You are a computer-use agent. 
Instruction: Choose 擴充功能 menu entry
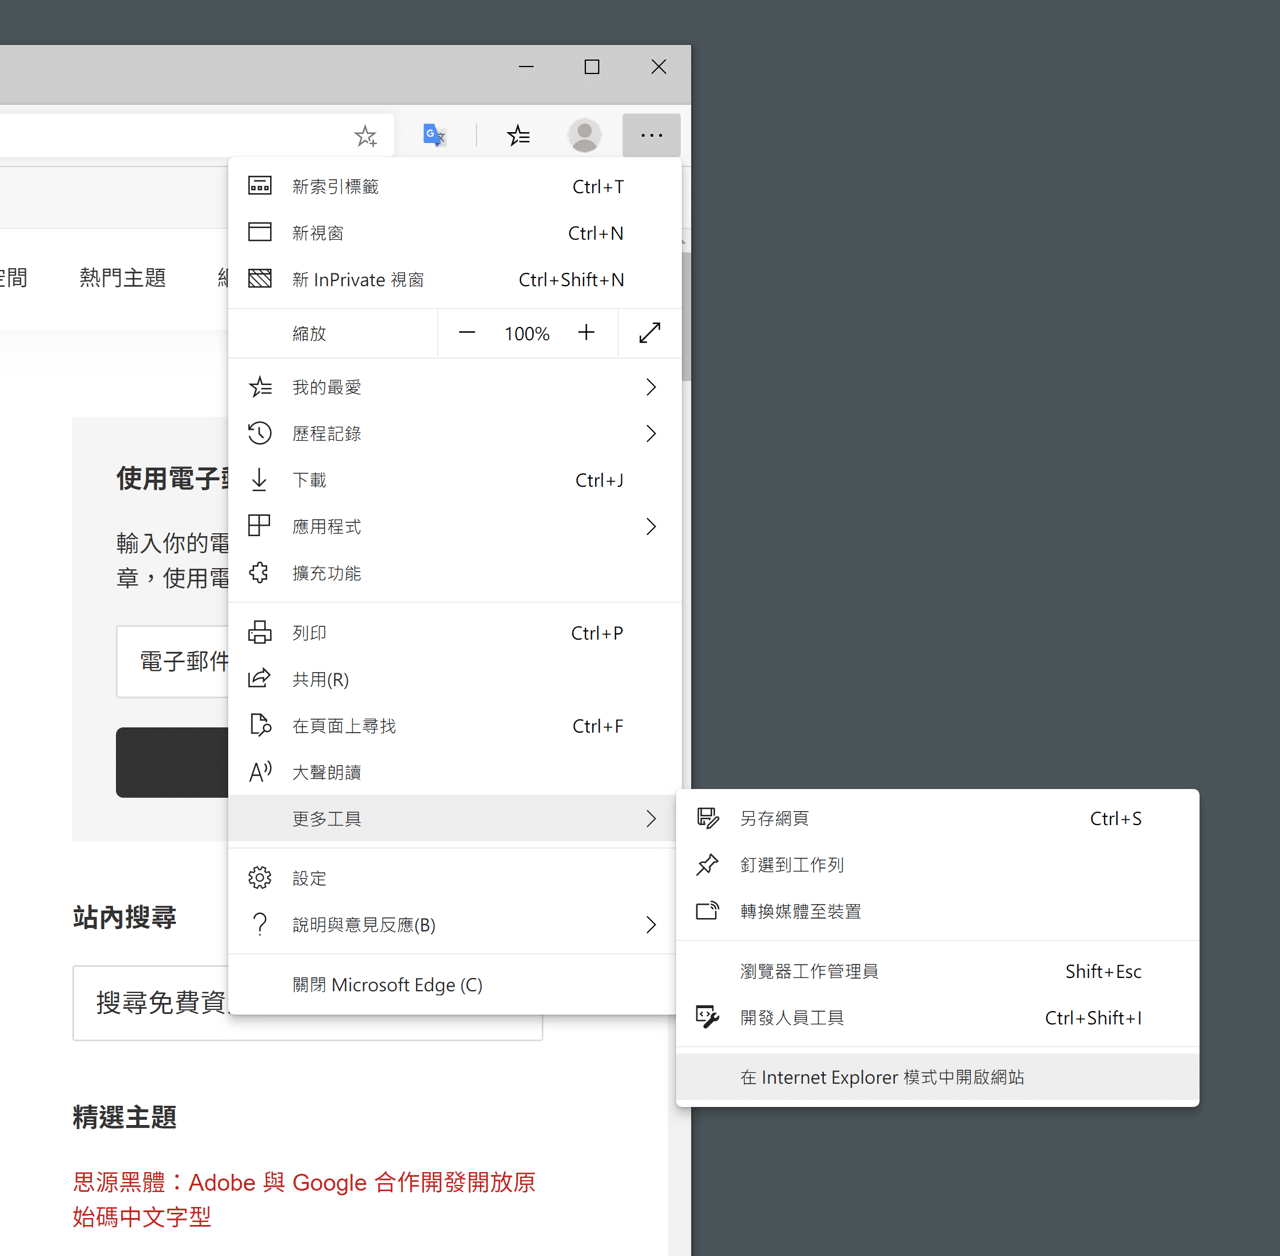(455, 573)
